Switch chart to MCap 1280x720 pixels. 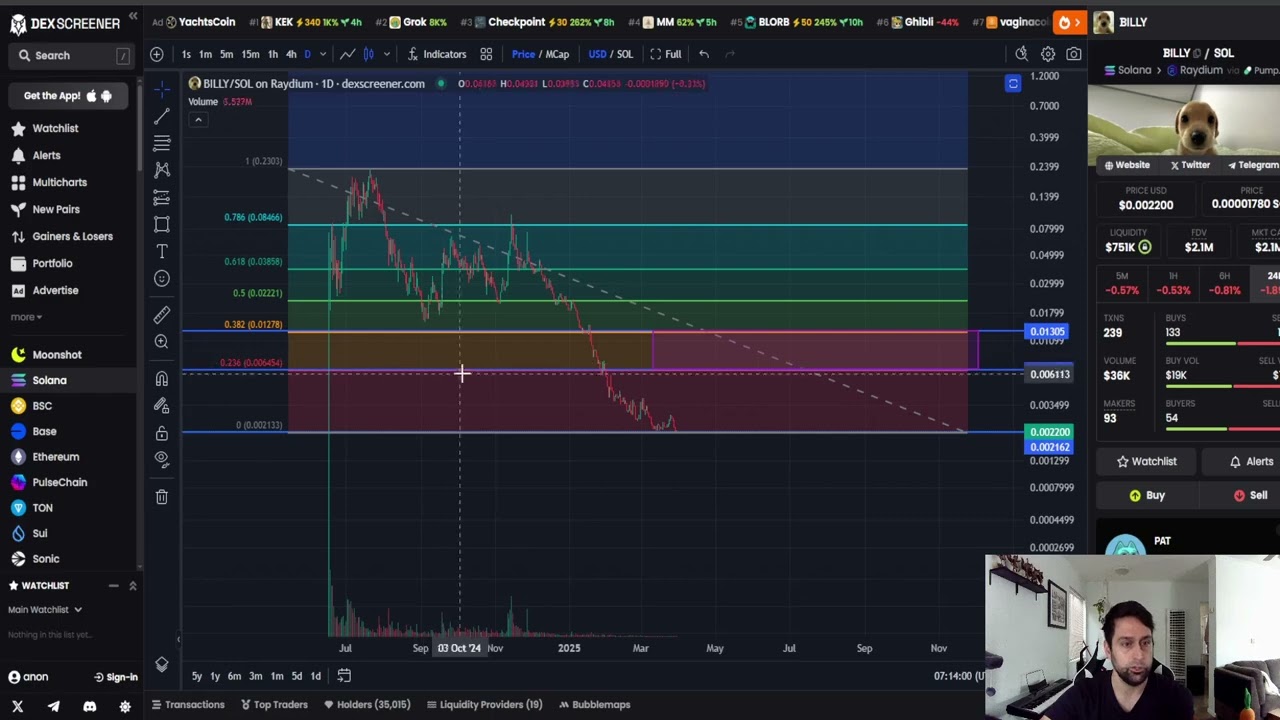coord(558,54)
